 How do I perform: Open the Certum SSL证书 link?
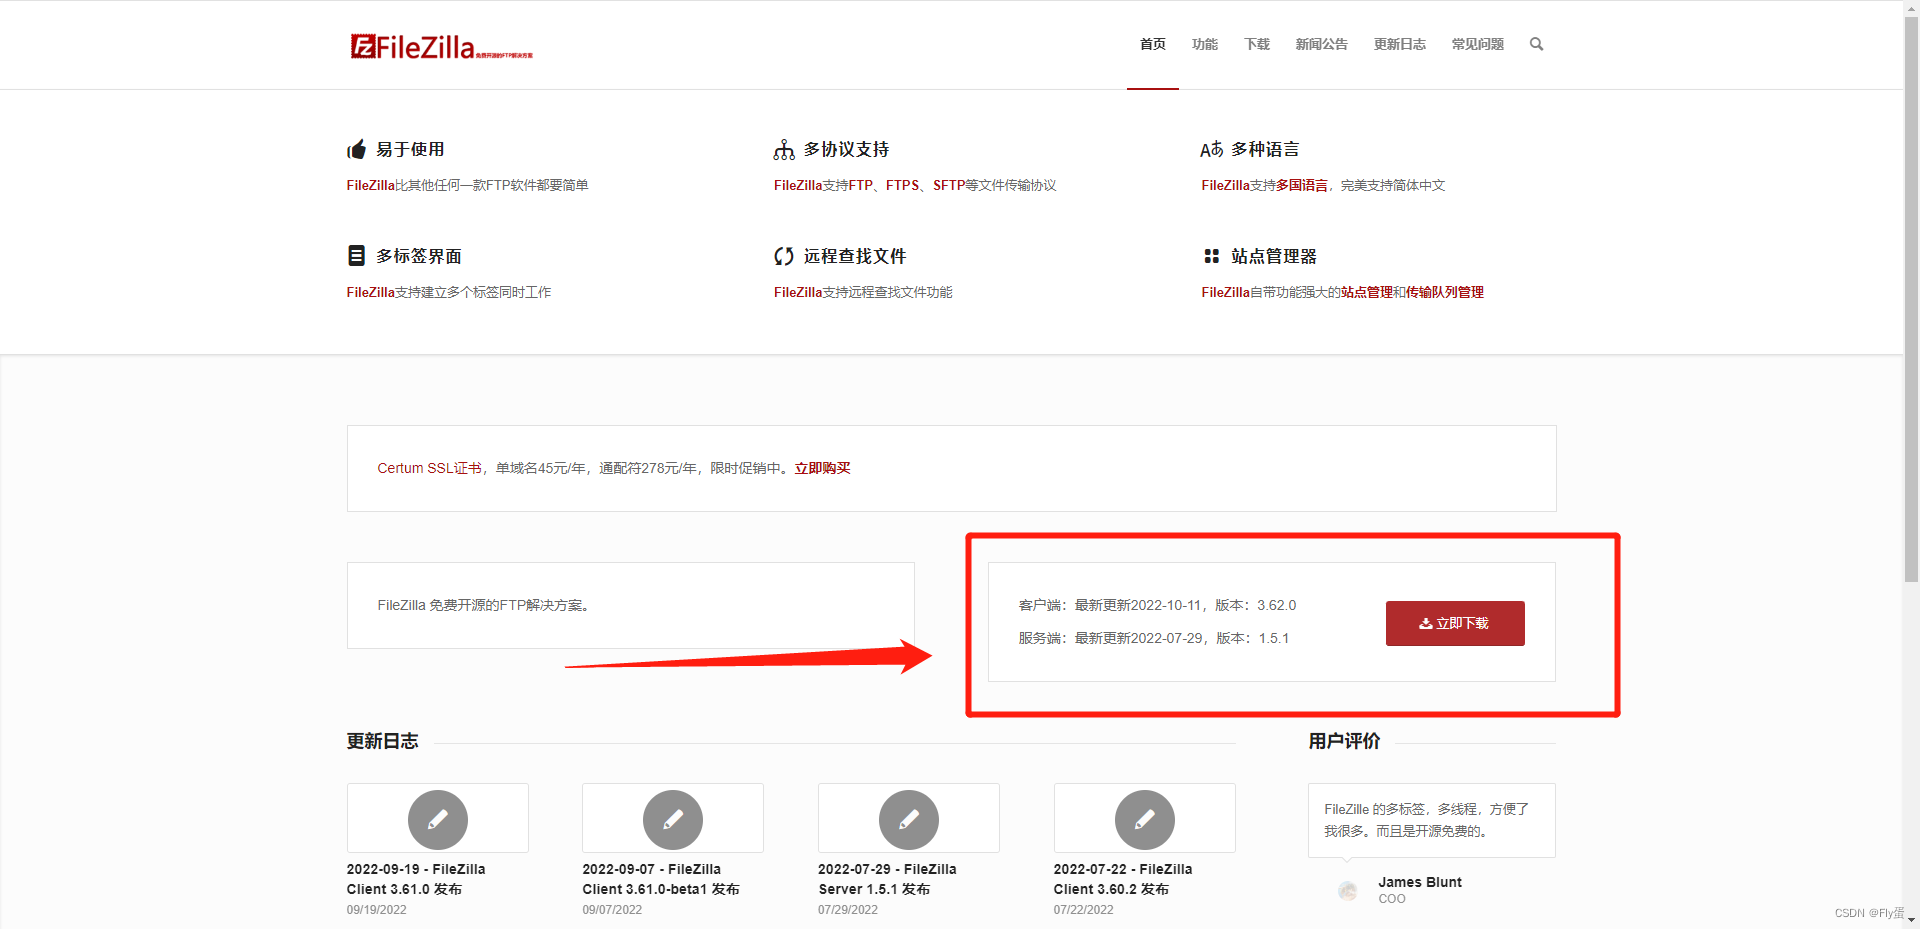coord(429,468)
